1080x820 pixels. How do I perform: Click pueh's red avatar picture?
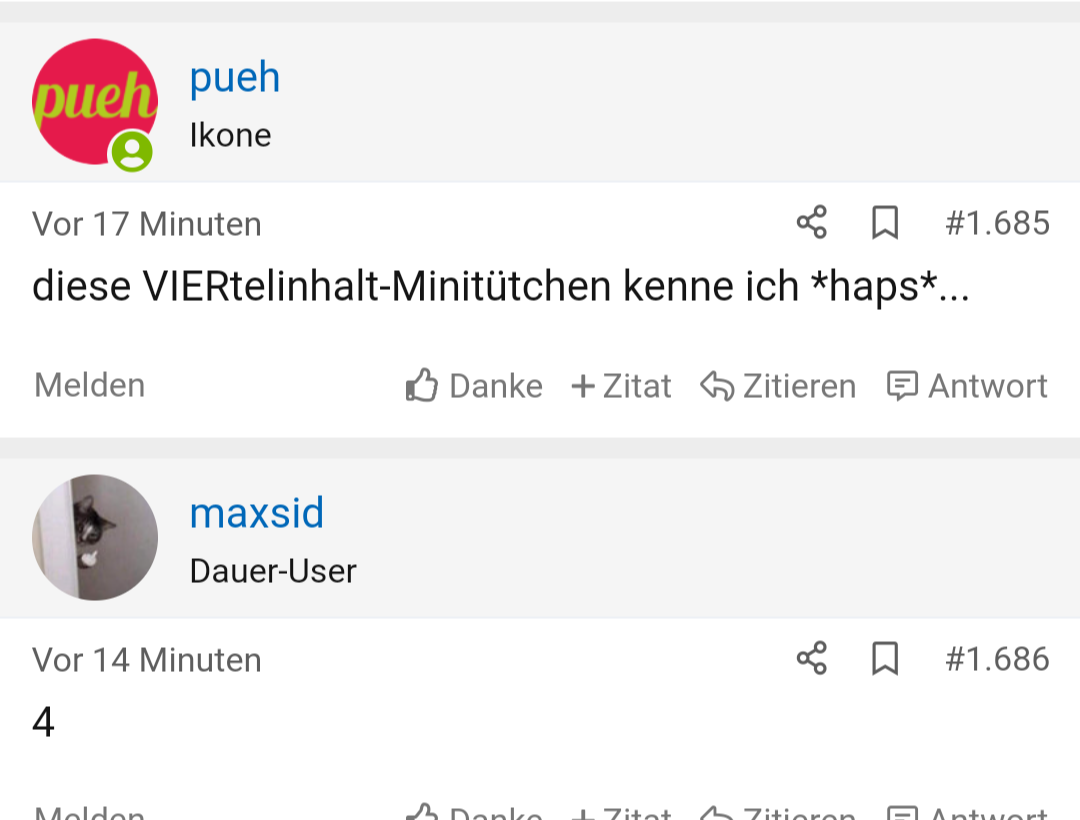point(90,97)
